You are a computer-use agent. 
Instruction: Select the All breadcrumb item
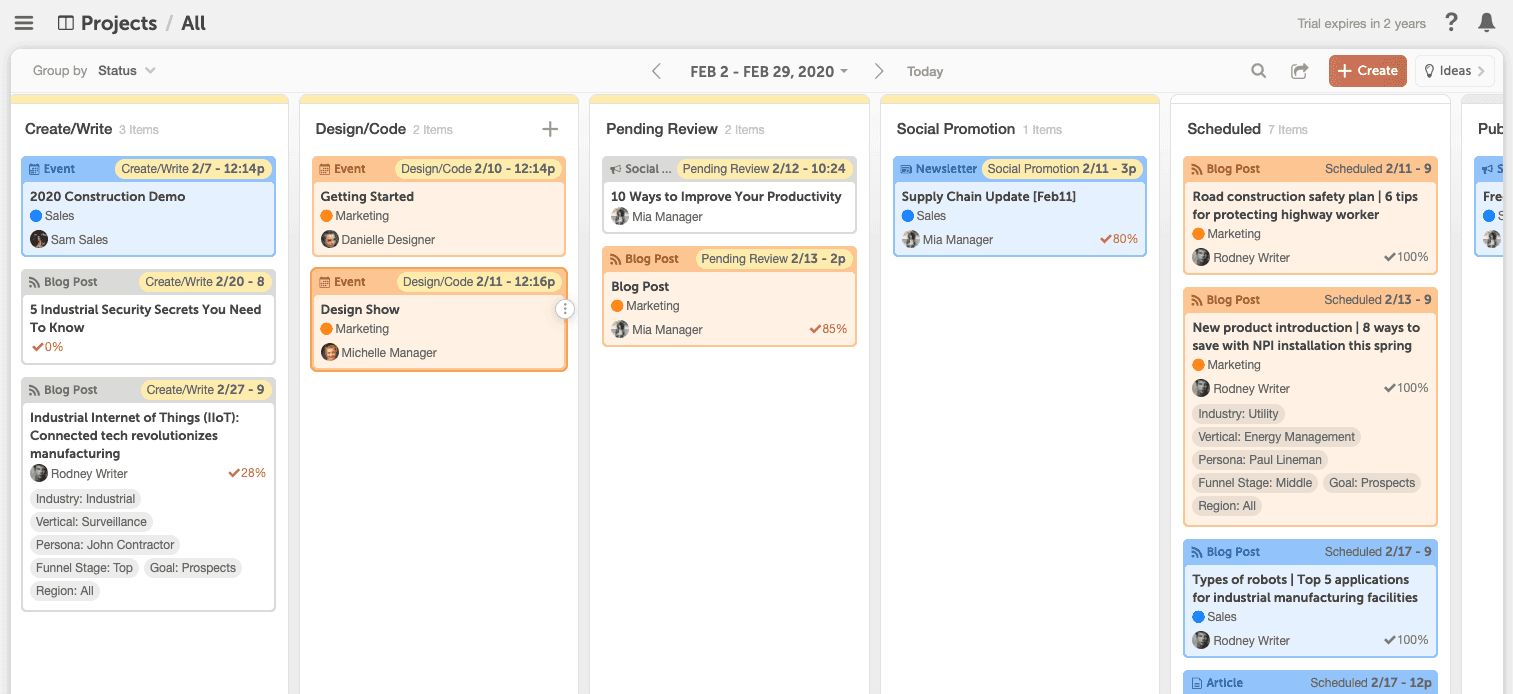[193, 23]
